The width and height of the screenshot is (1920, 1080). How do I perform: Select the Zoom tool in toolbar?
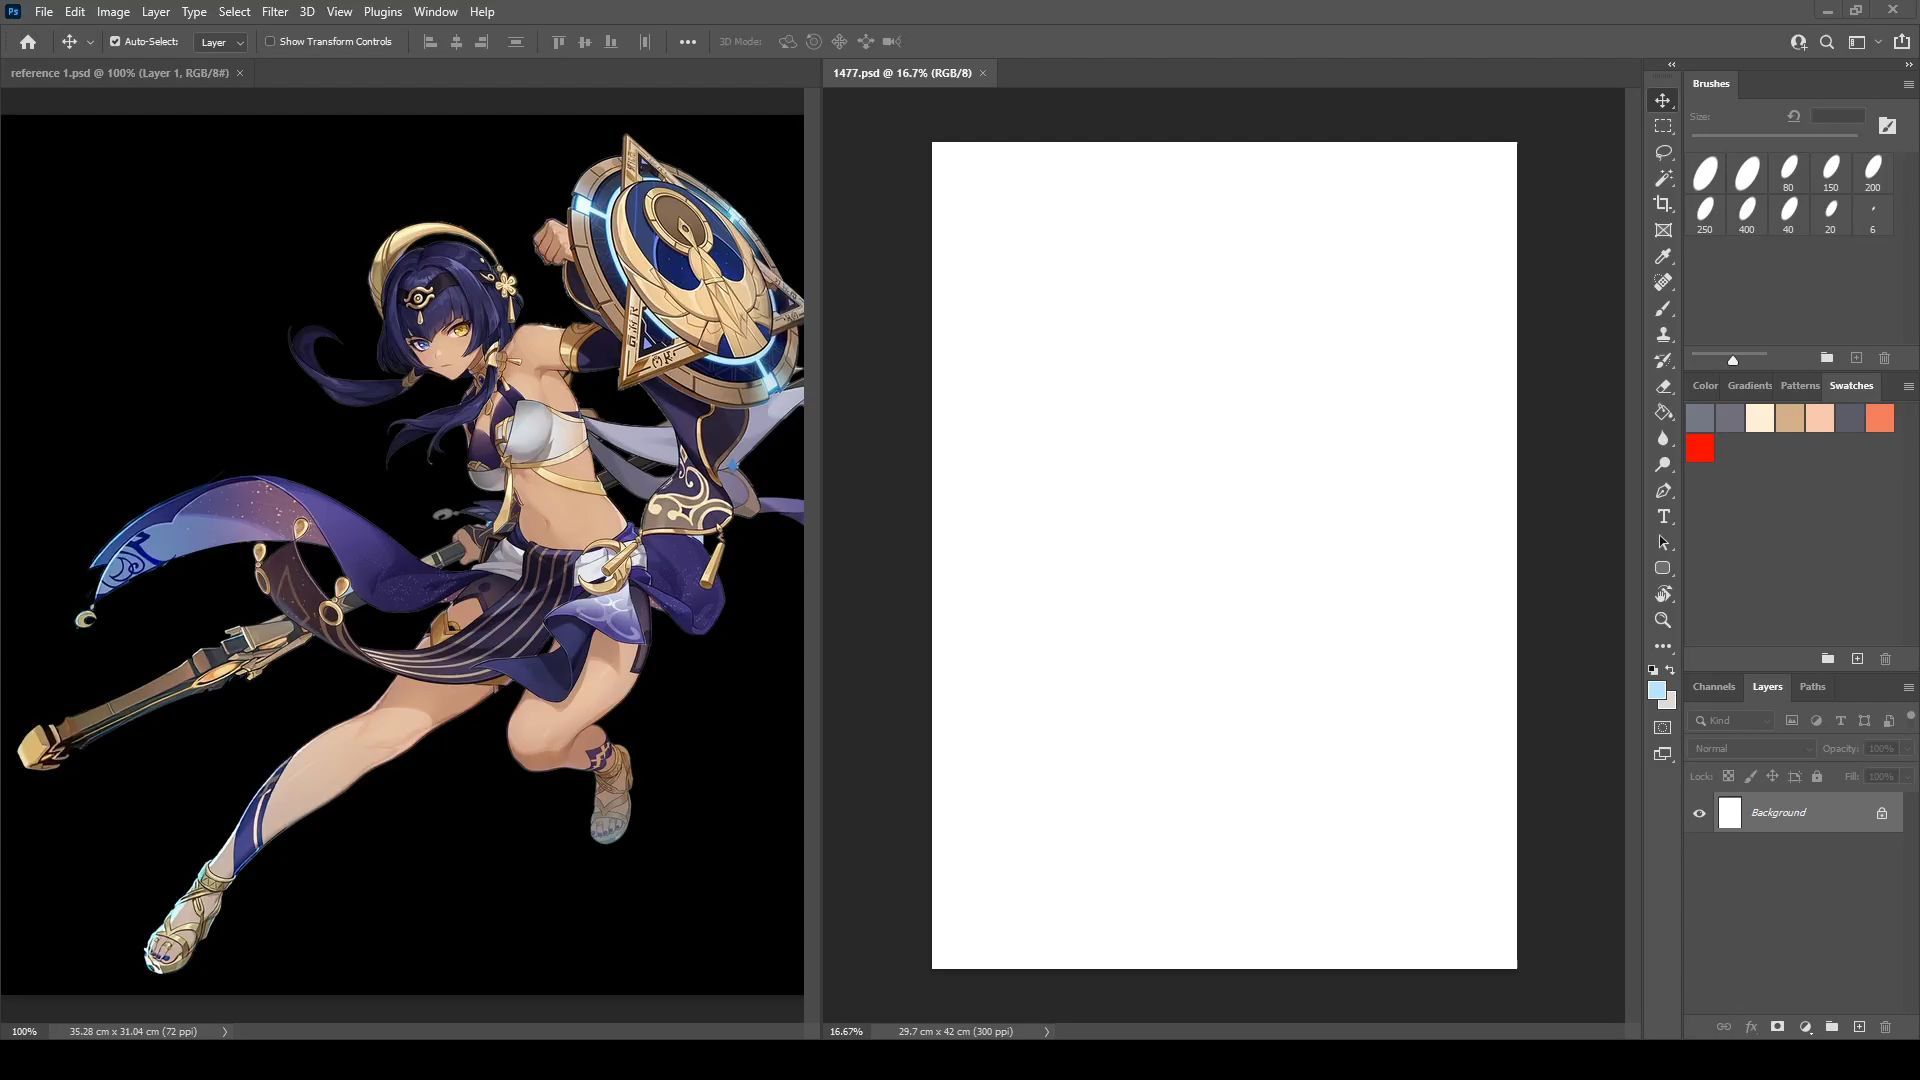click(x=1663, y=621)
